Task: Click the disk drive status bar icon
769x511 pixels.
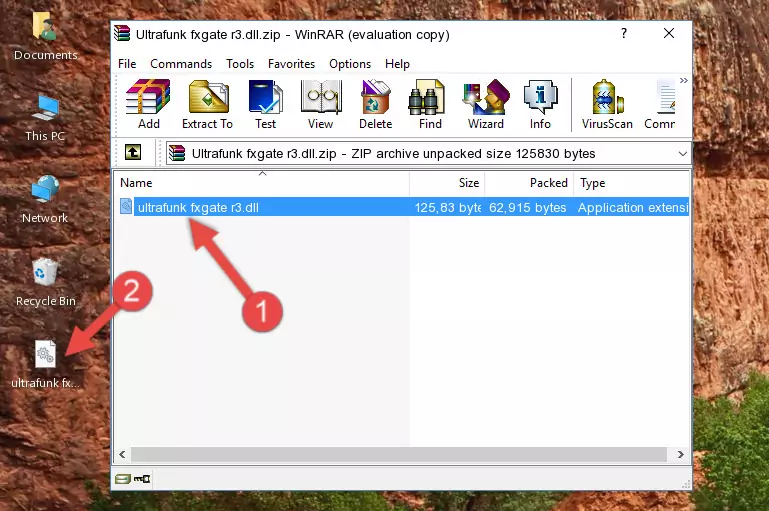Action: click(x=123, y=479)
